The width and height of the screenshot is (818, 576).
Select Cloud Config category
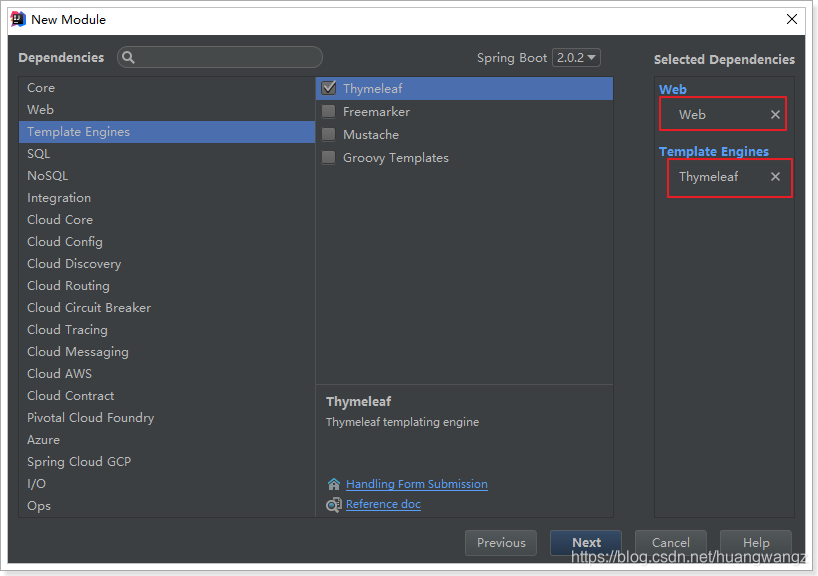(x=167, y=242)
